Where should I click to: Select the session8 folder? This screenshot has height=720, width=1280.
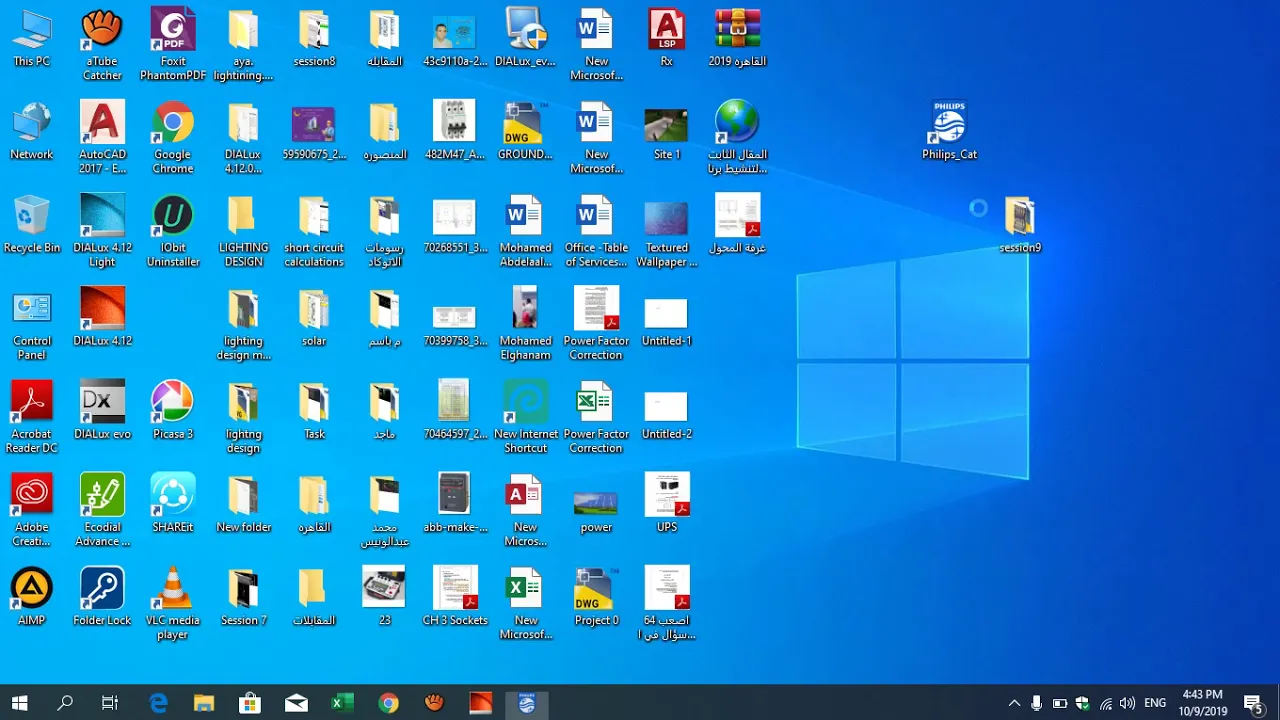coord(314,38)
